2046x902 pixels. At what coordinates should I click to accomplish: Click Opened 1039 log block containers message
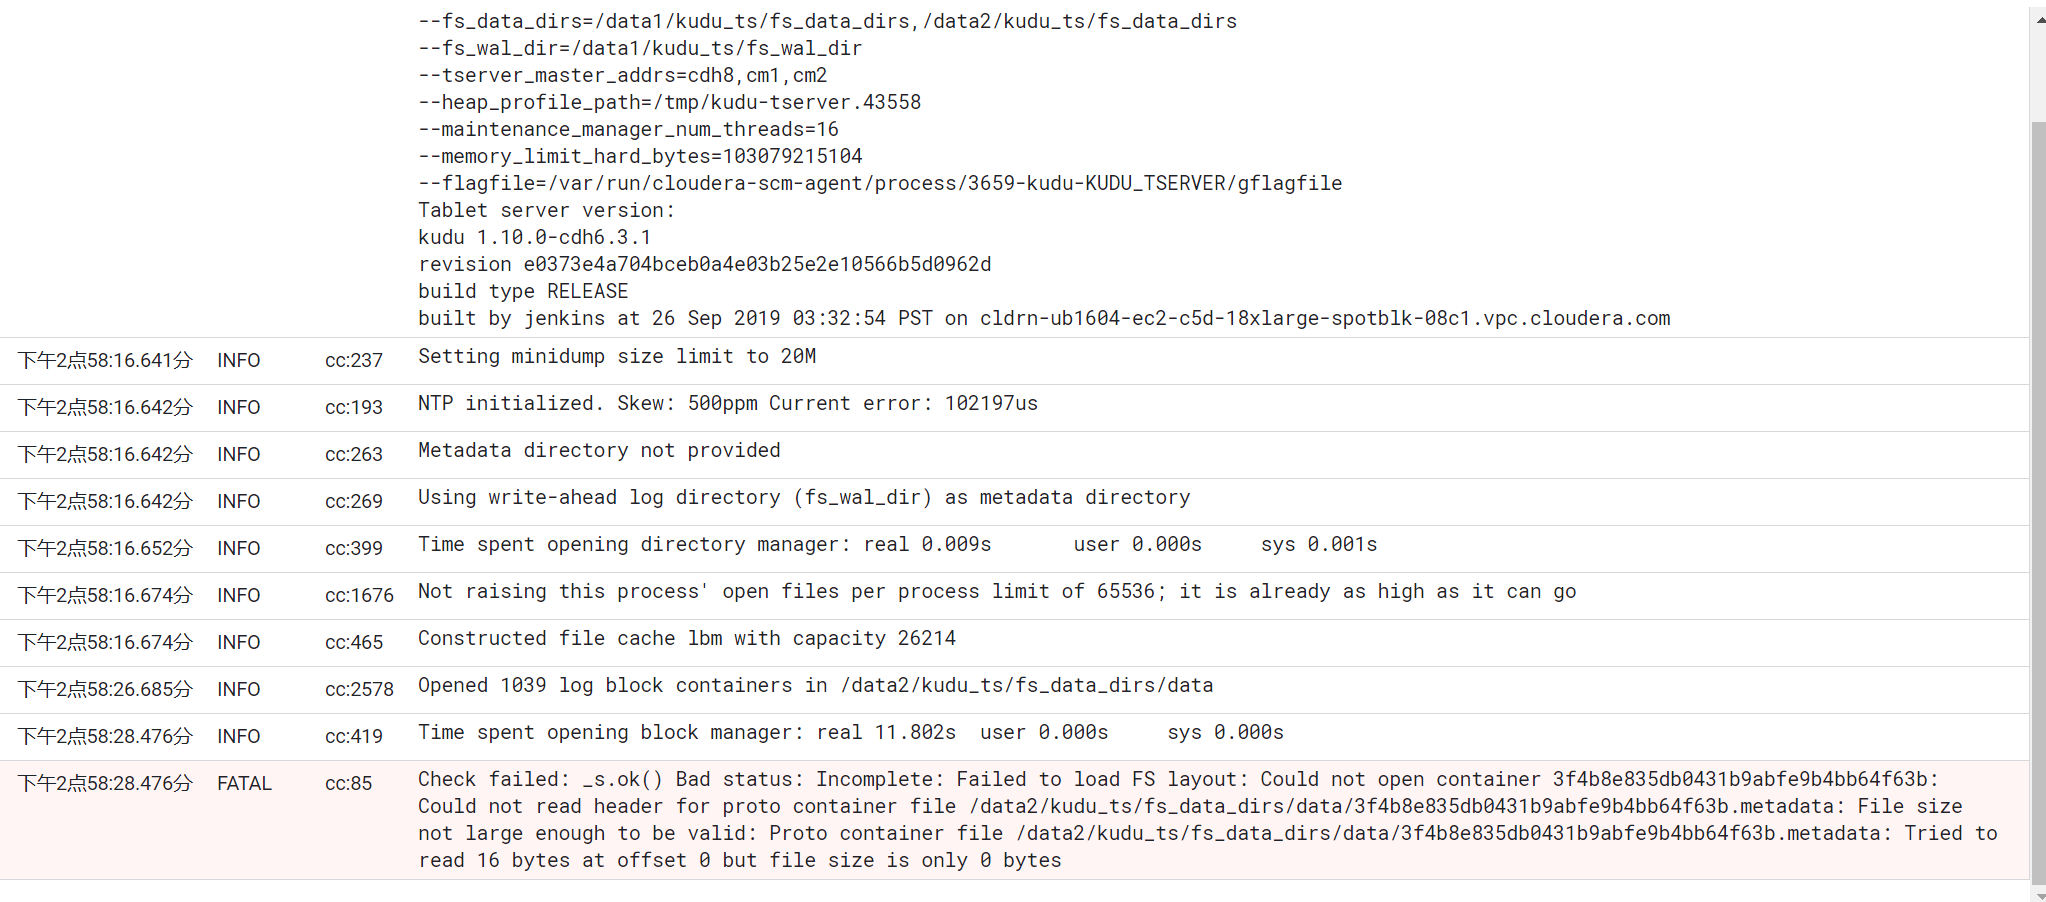815,686
